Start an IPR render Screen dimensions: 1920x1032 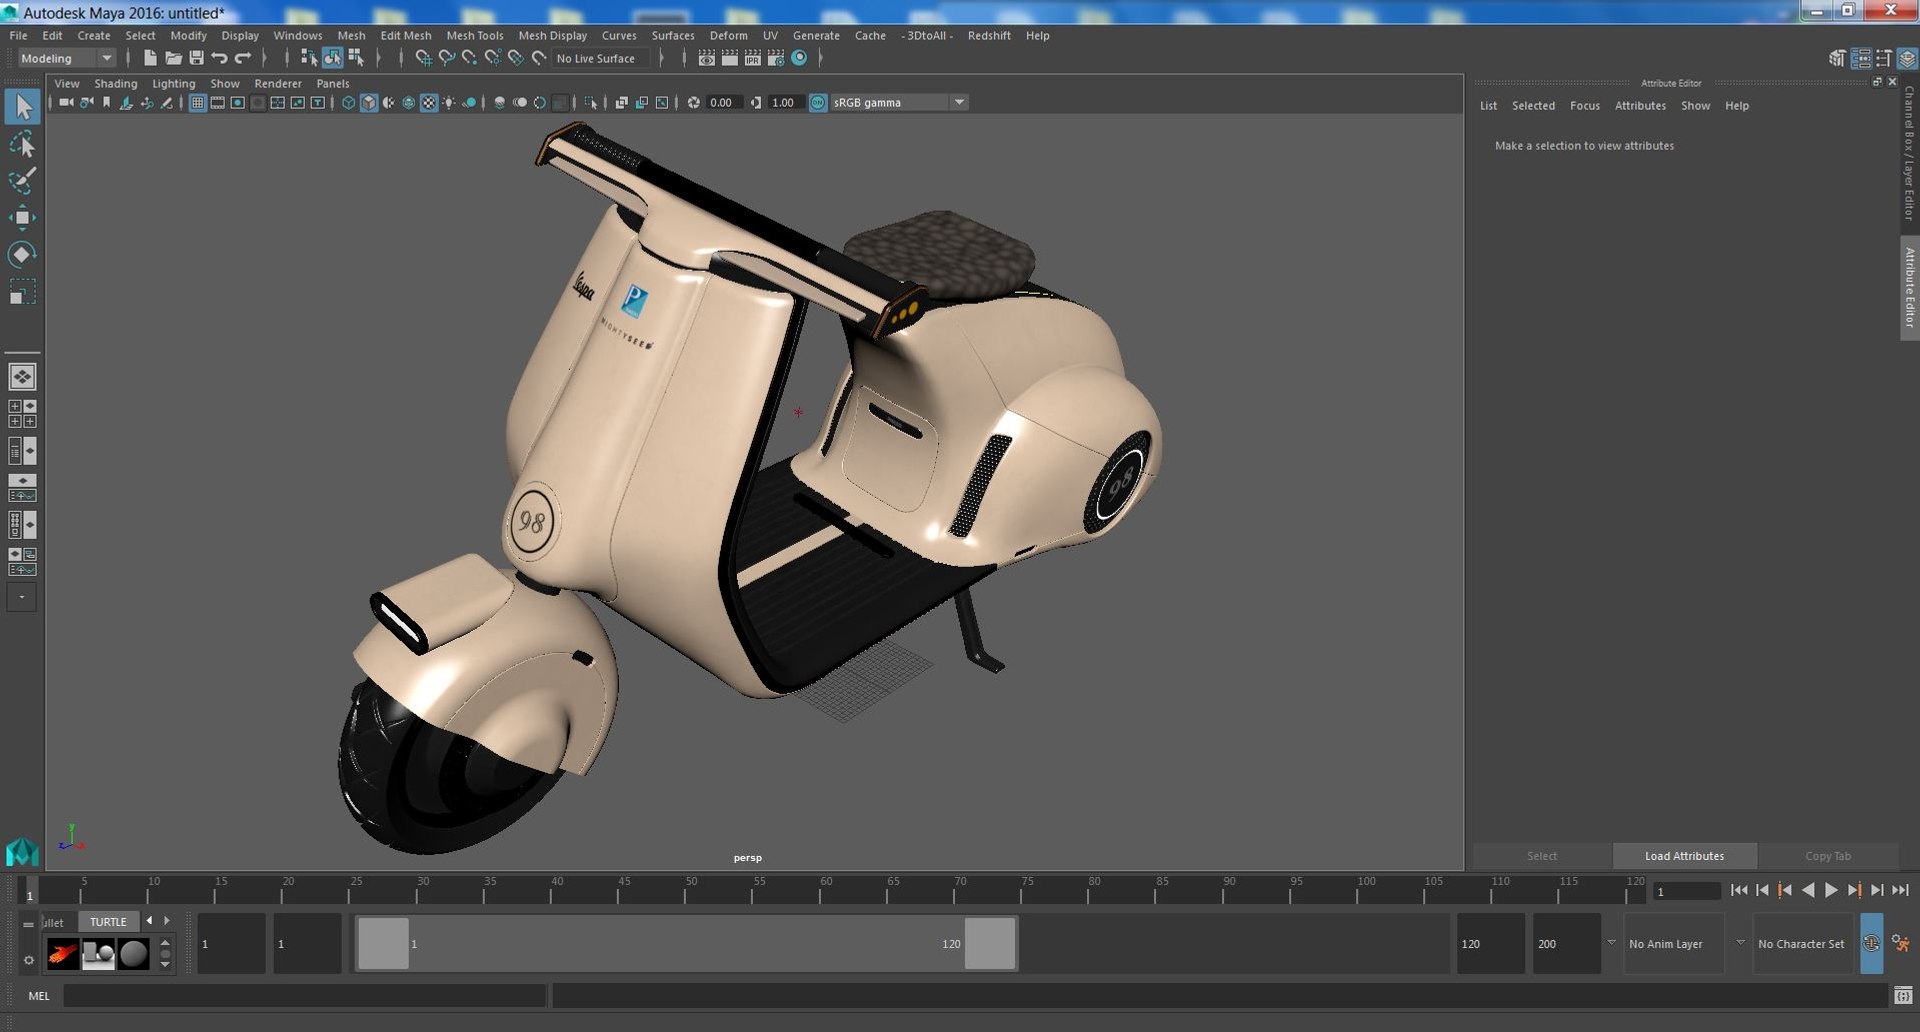752,58
